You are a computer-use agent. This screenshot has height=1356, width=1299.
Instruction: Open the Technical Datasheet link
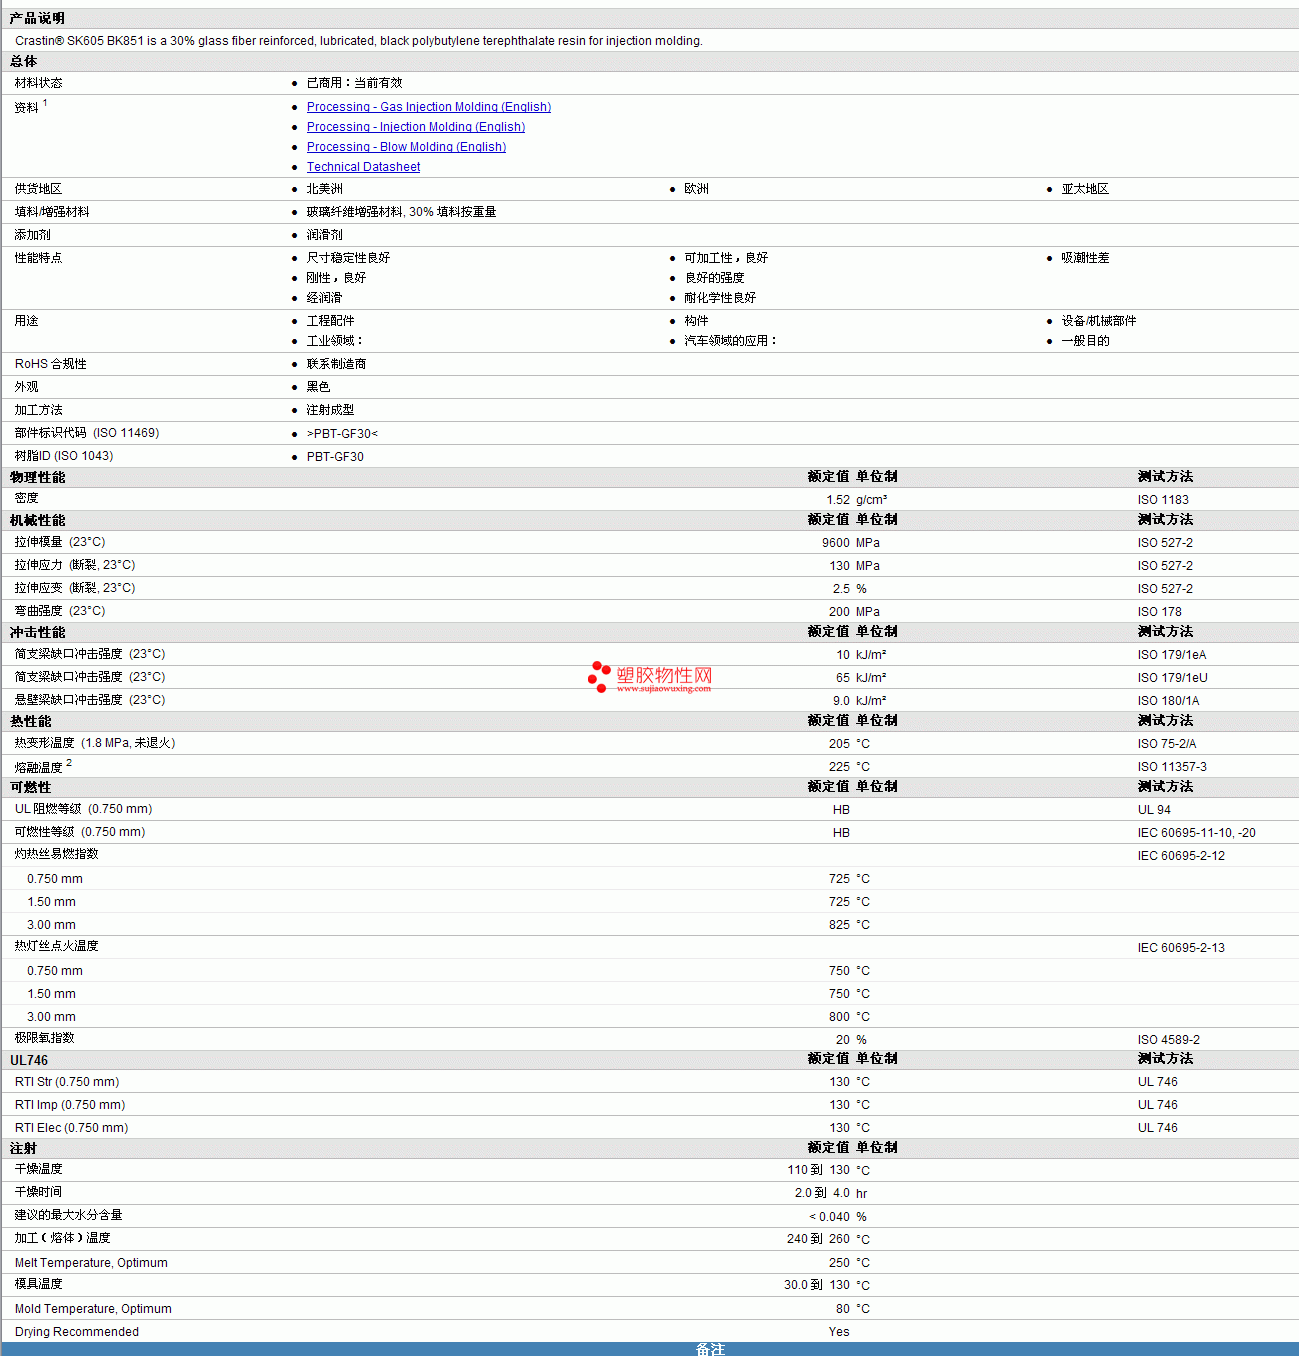pyautogui.click(x=363, y=167)
